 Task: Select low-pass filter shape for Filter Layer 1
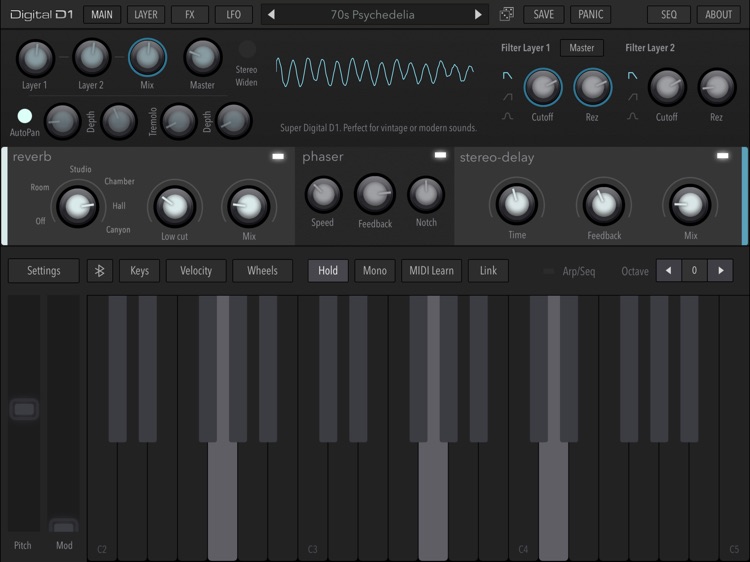click(507, 75)
